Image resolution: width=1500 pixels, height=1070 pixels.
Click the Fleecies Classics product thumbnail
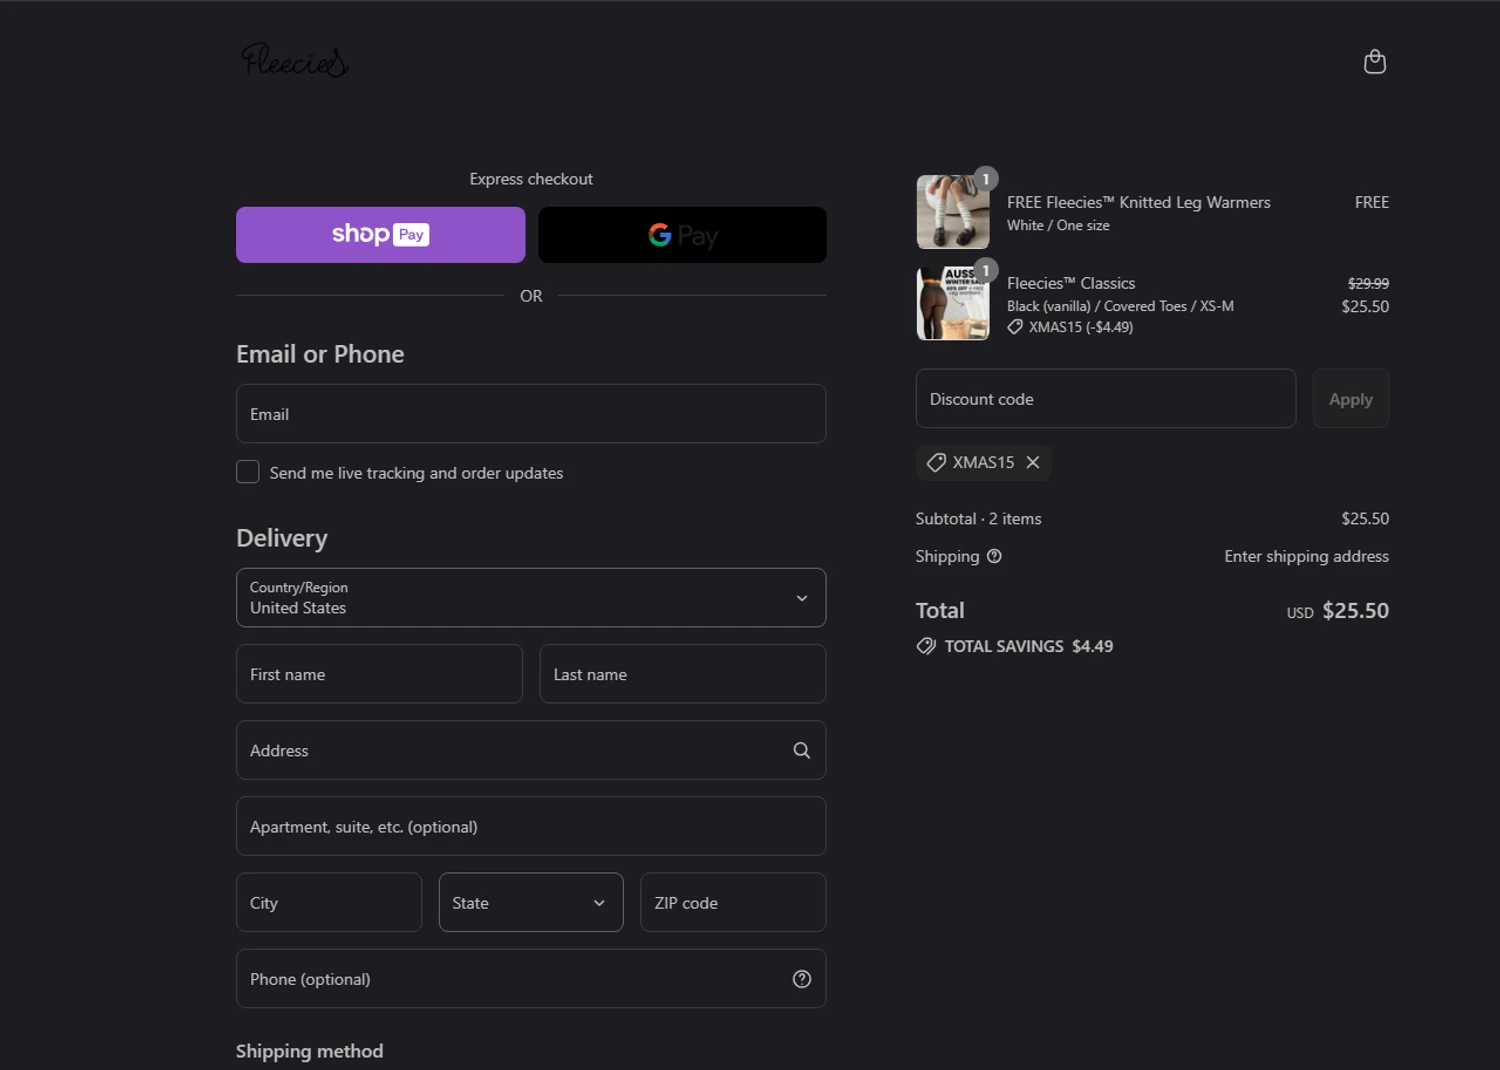(953, 303)
